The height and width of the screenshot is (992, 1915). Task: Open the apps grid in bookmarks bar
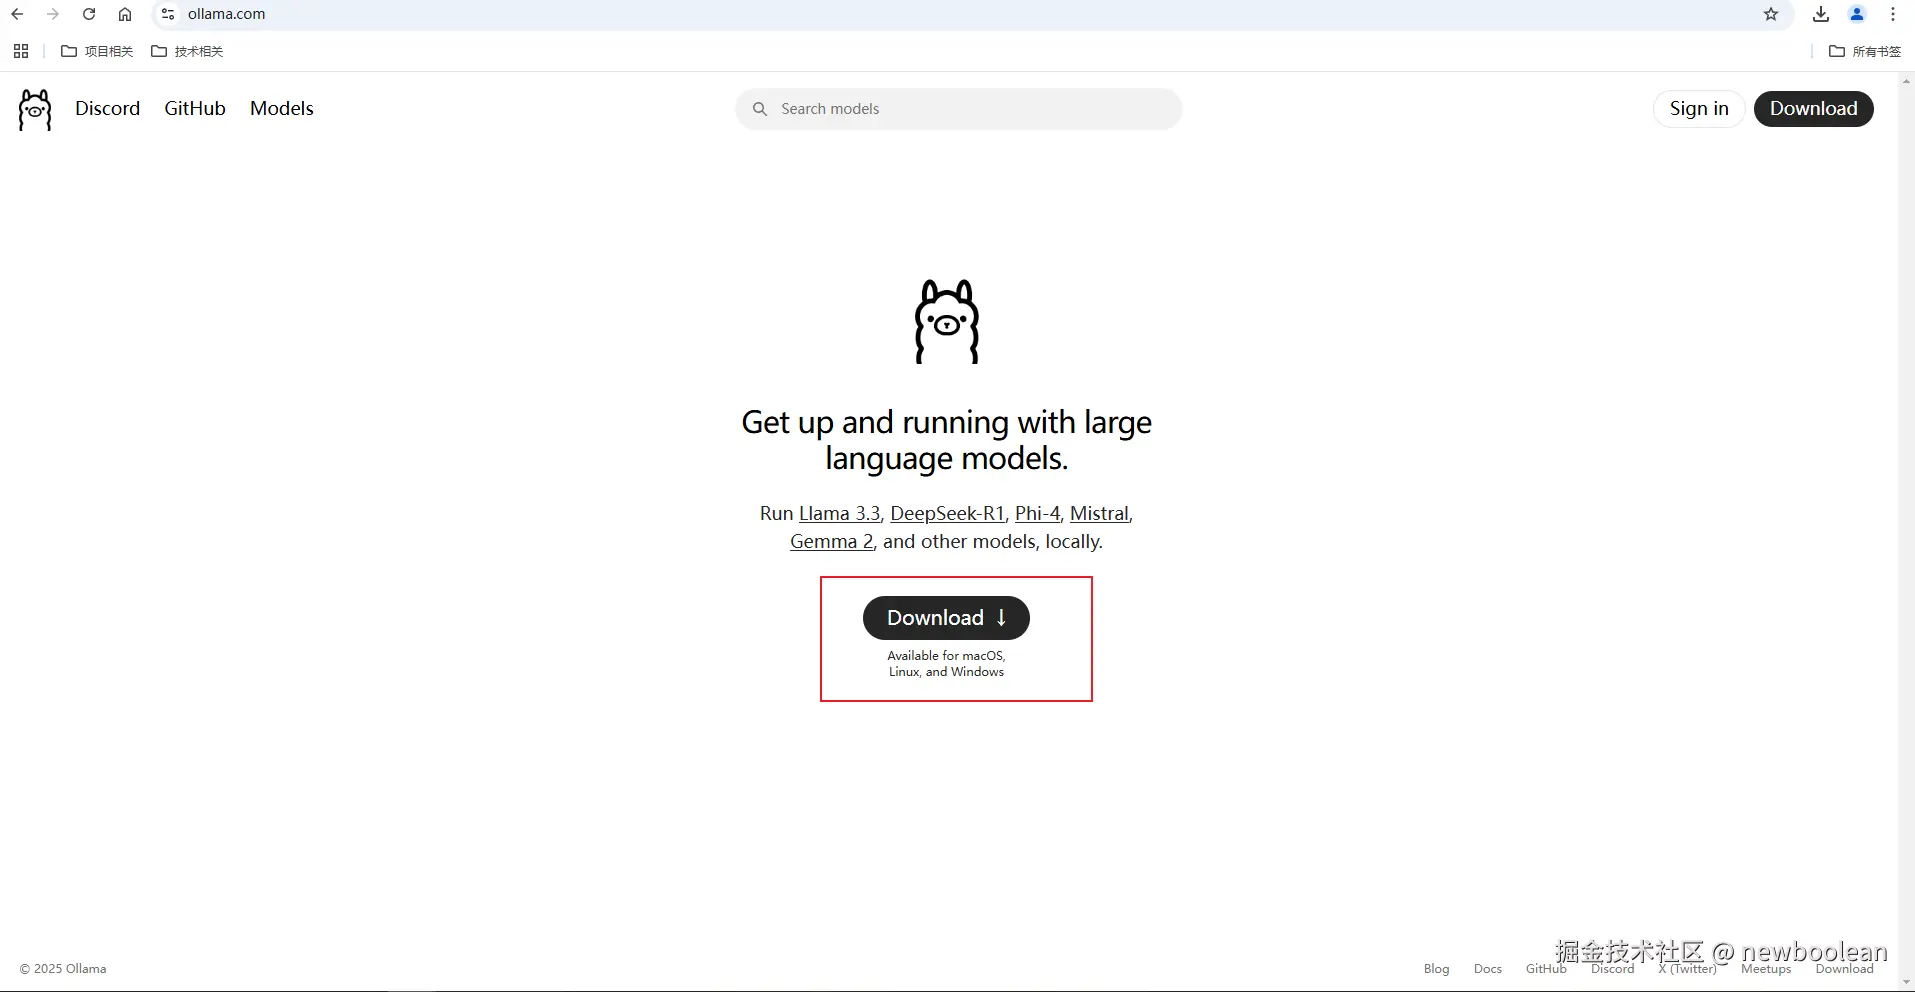click(x=21, y=51)
